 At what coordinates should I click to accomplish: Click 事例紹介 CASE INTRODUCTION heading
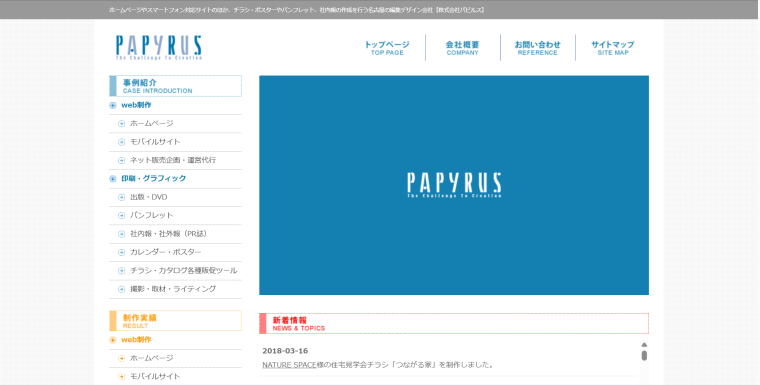(175, 86)
